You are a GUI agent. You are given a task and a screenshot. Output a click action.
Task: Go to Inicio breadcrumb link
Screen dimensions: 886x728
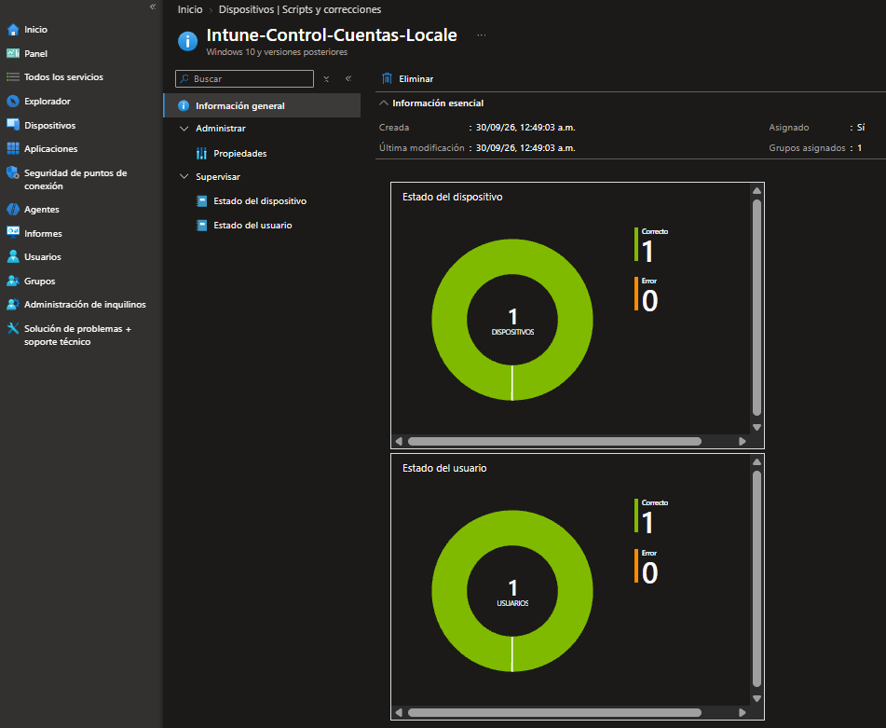pos(190,10)
